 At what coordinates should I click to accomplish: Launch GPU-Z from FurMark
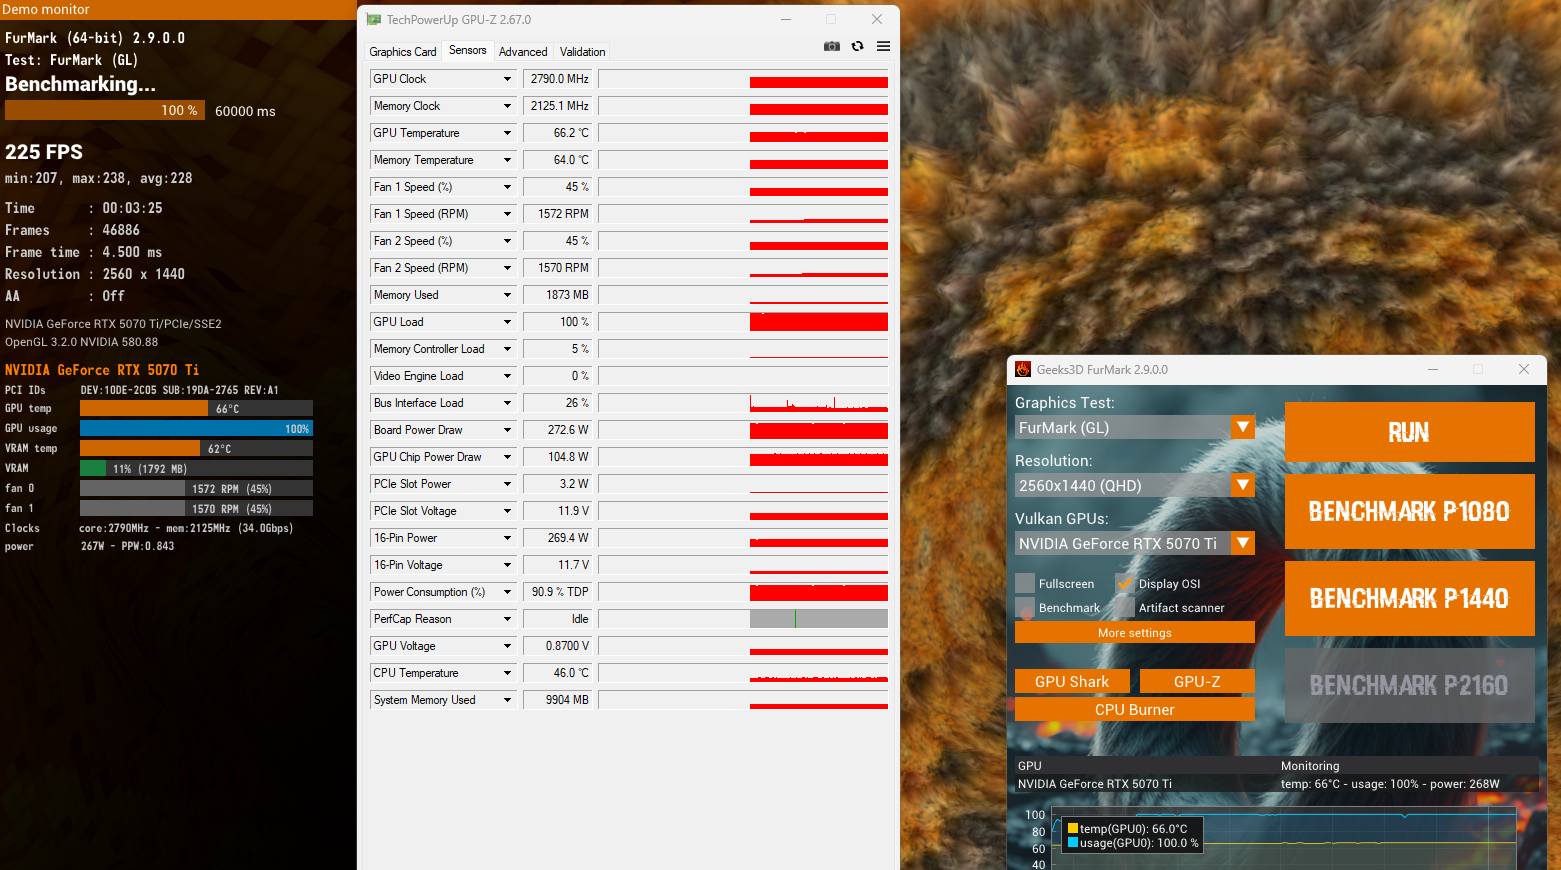[x=1197, y=681]
